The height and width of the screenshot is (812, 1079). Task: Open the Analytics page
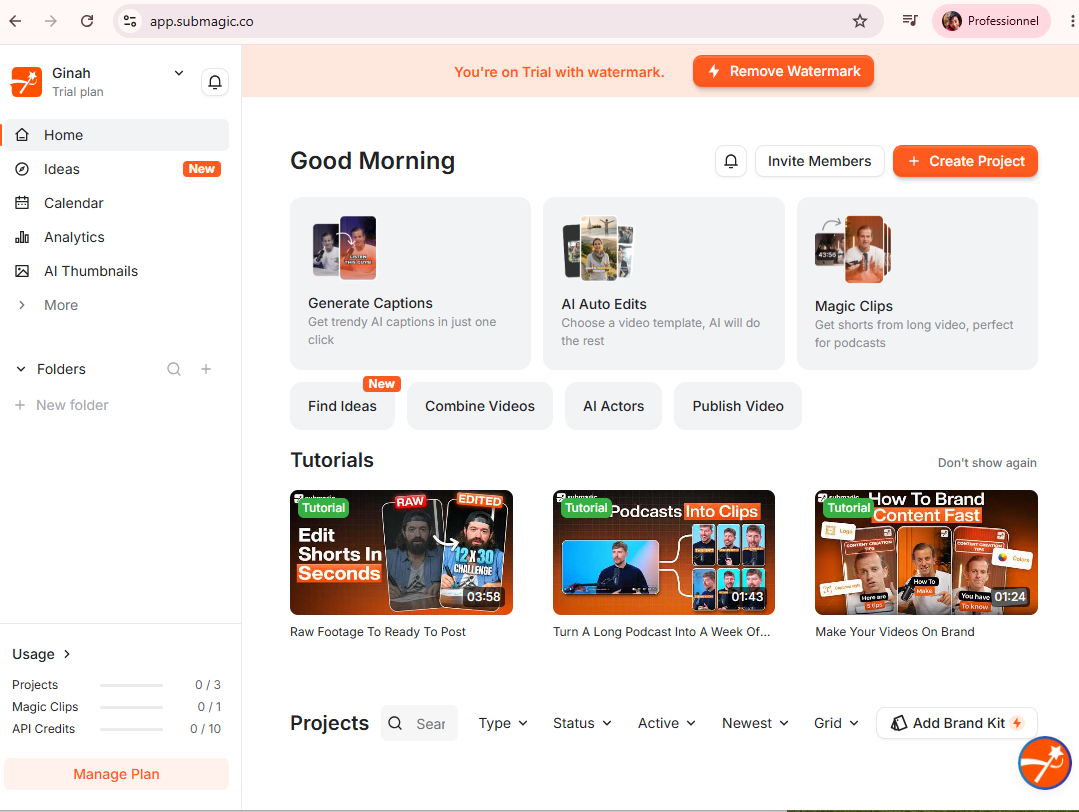[x=116, y=237]
